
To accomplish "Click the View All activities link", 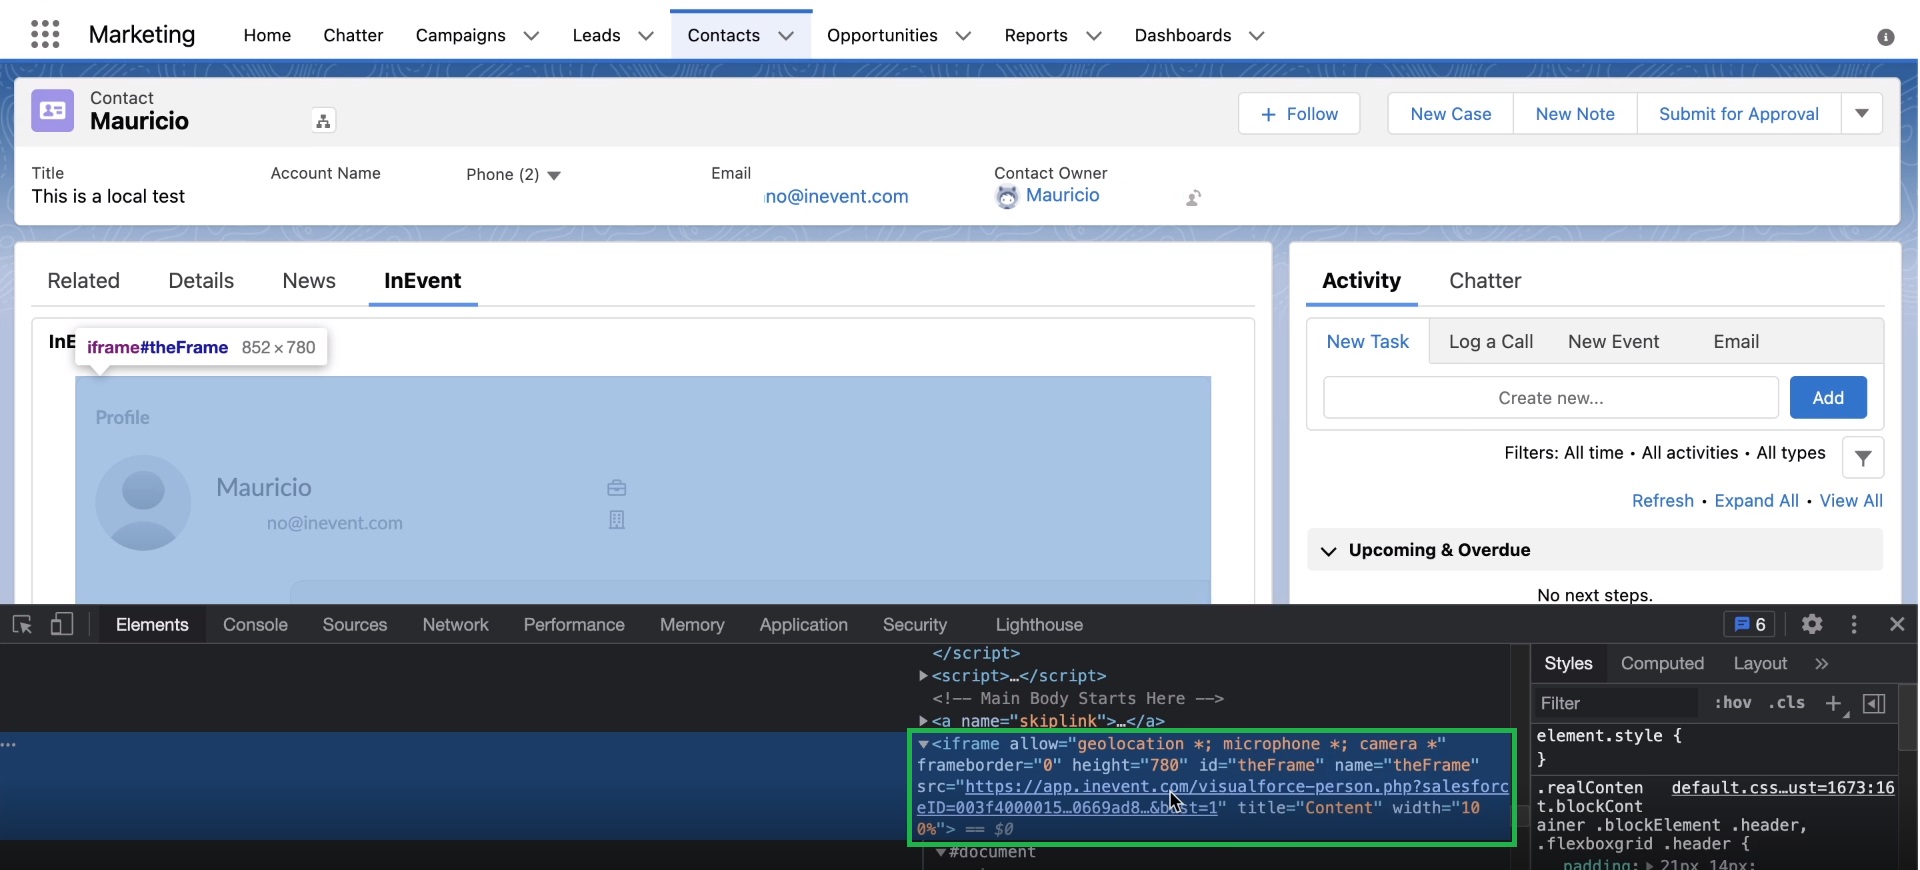I will coord(1851,501).
